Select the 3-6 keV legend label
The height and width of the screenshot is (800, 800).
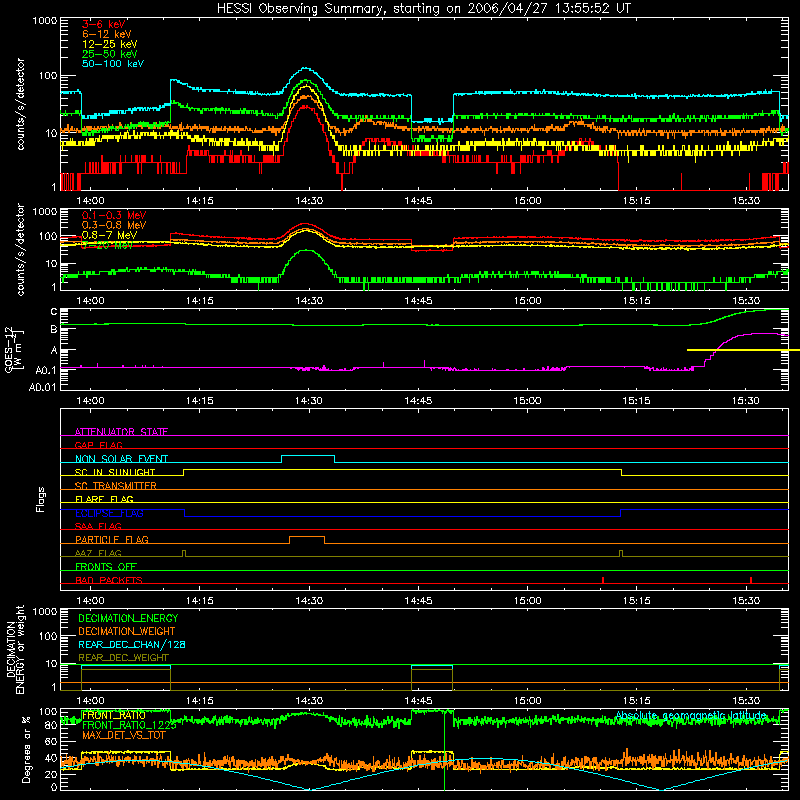tap(104, 24)
